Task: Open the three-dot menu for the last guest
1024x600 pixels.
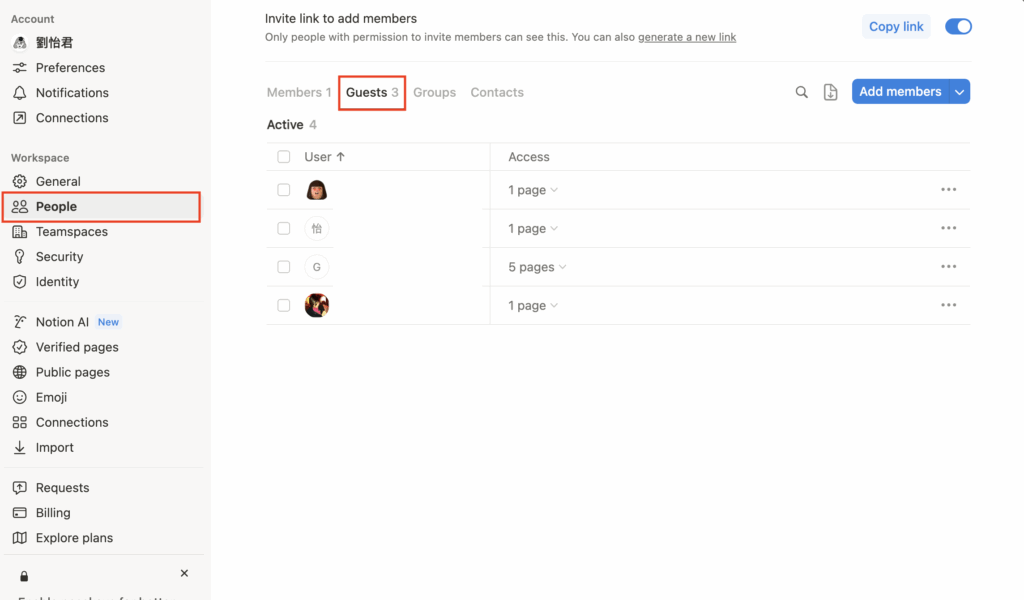Action: point(948,305)
